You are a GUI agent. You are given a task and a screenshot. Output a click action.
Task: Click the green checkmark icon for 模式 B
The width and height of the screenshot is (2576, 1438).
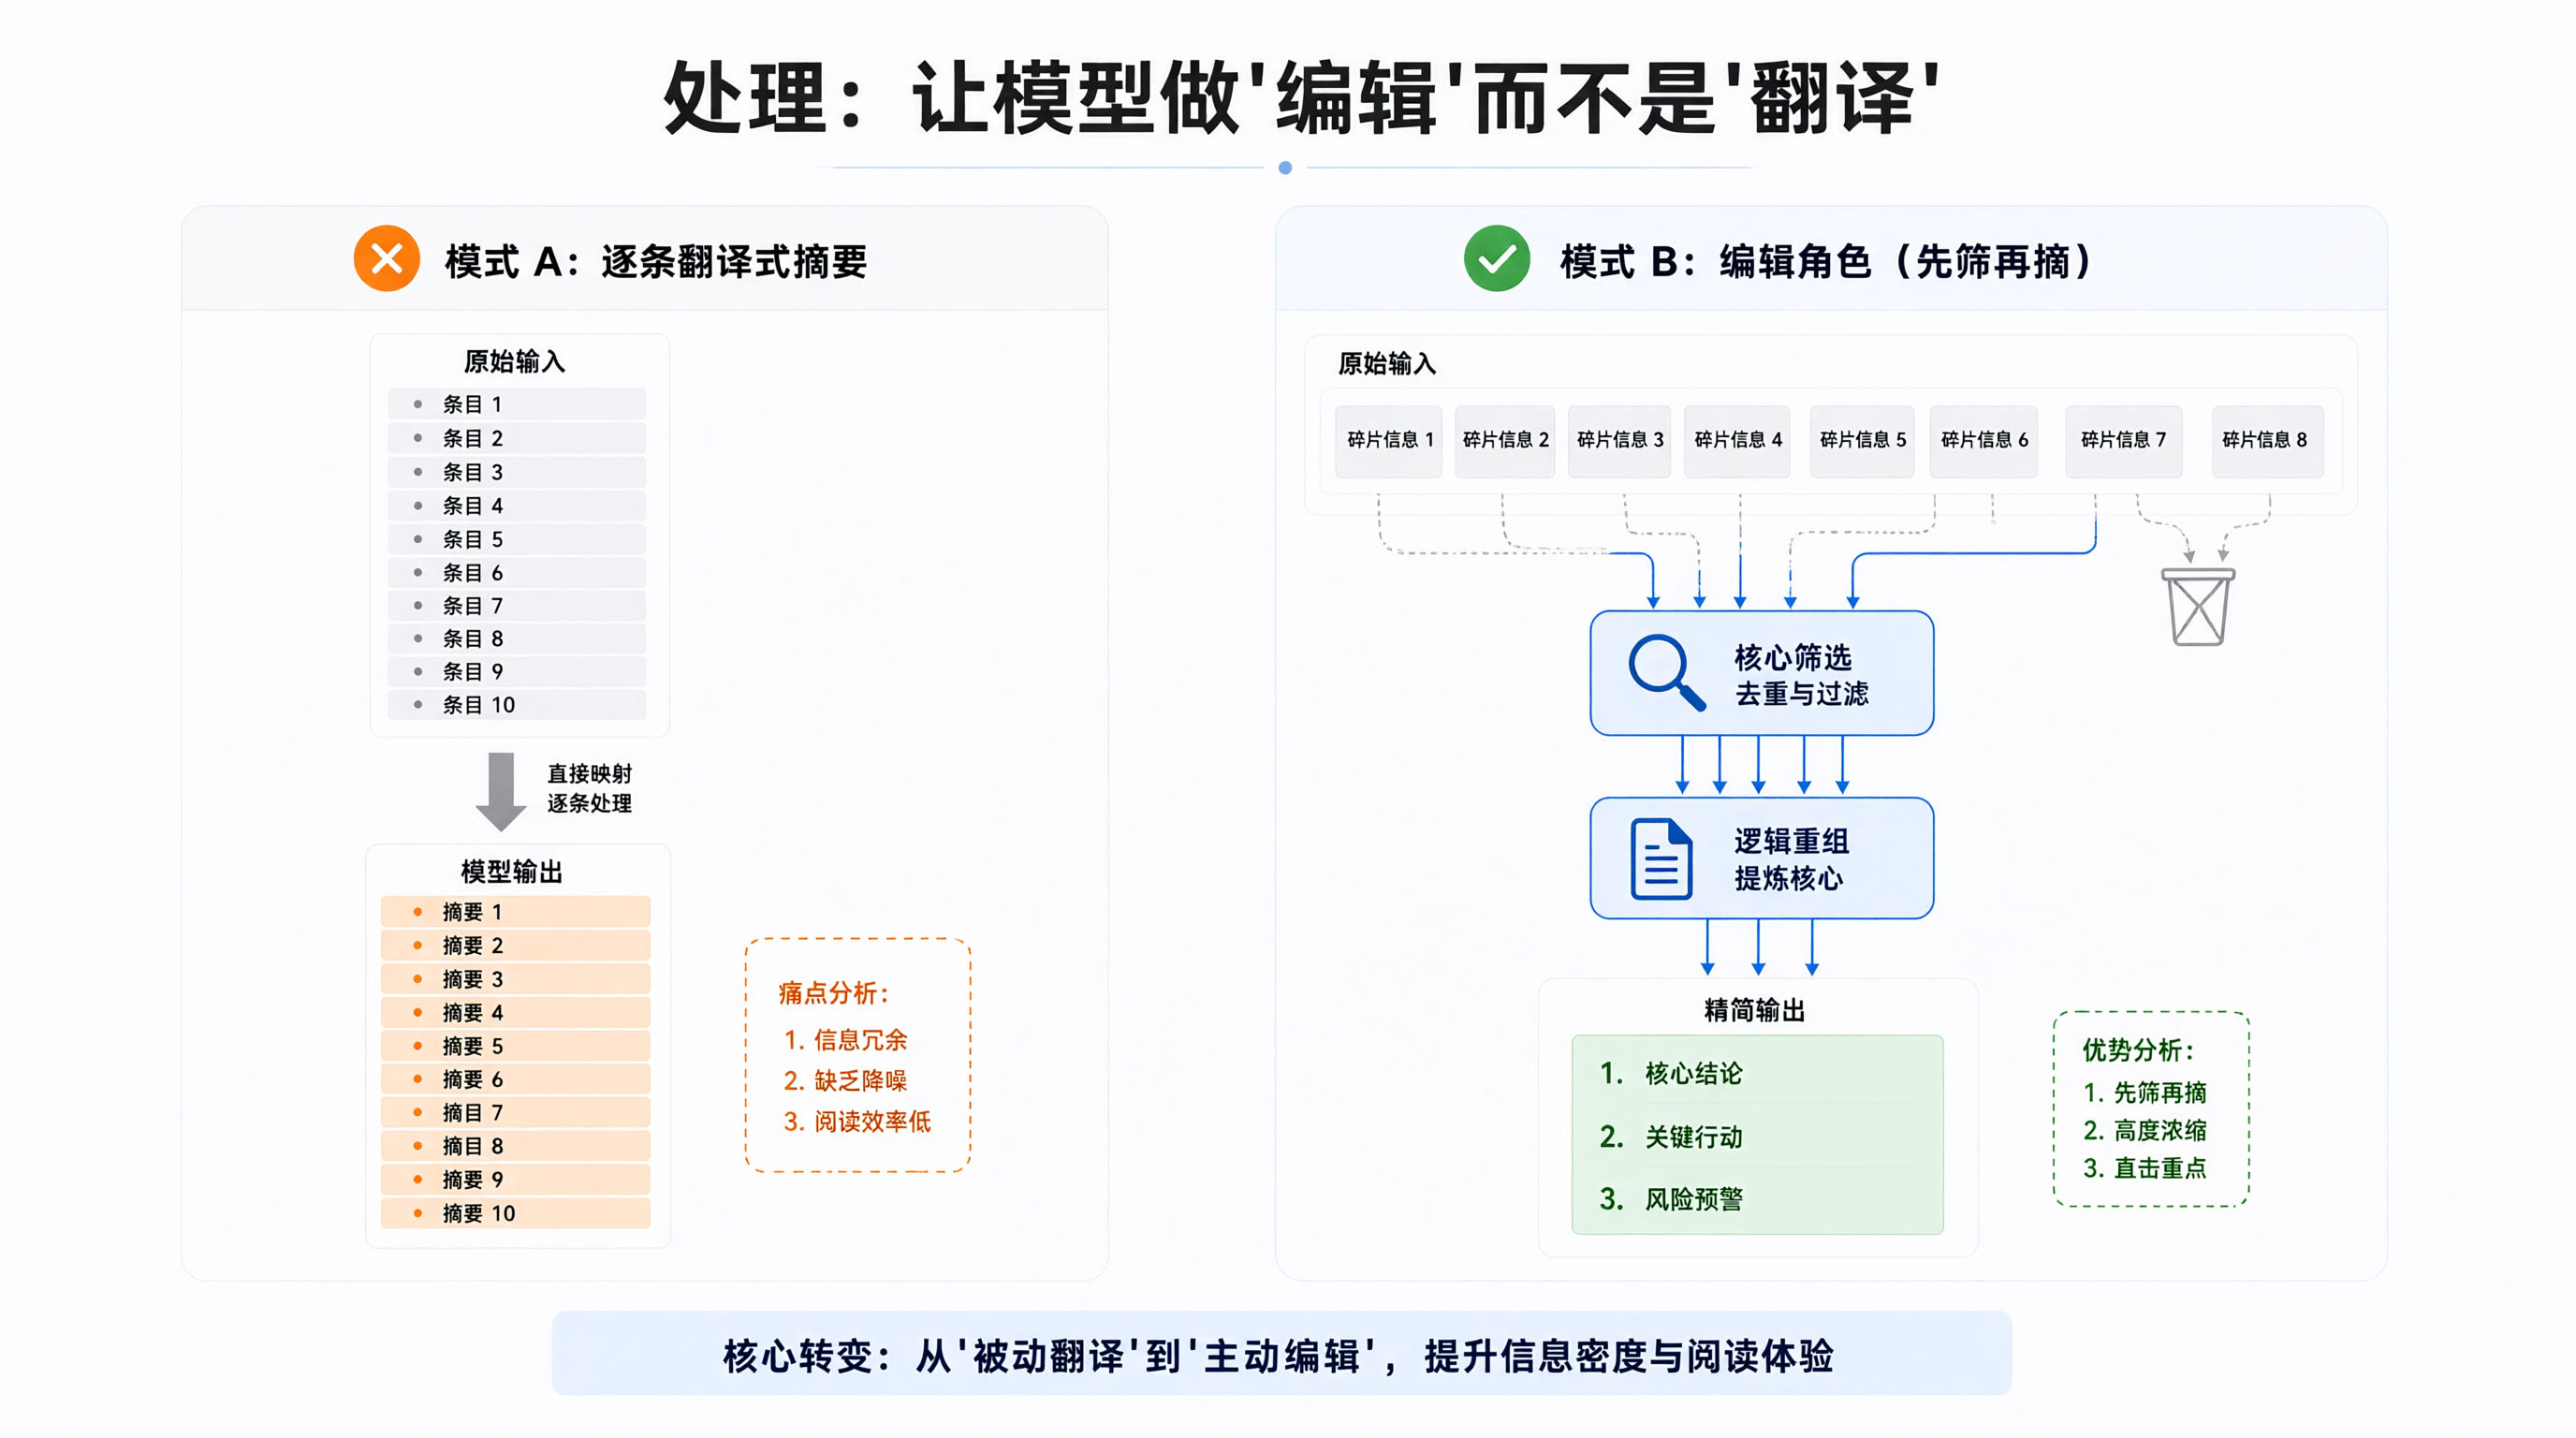point(1496,259)
